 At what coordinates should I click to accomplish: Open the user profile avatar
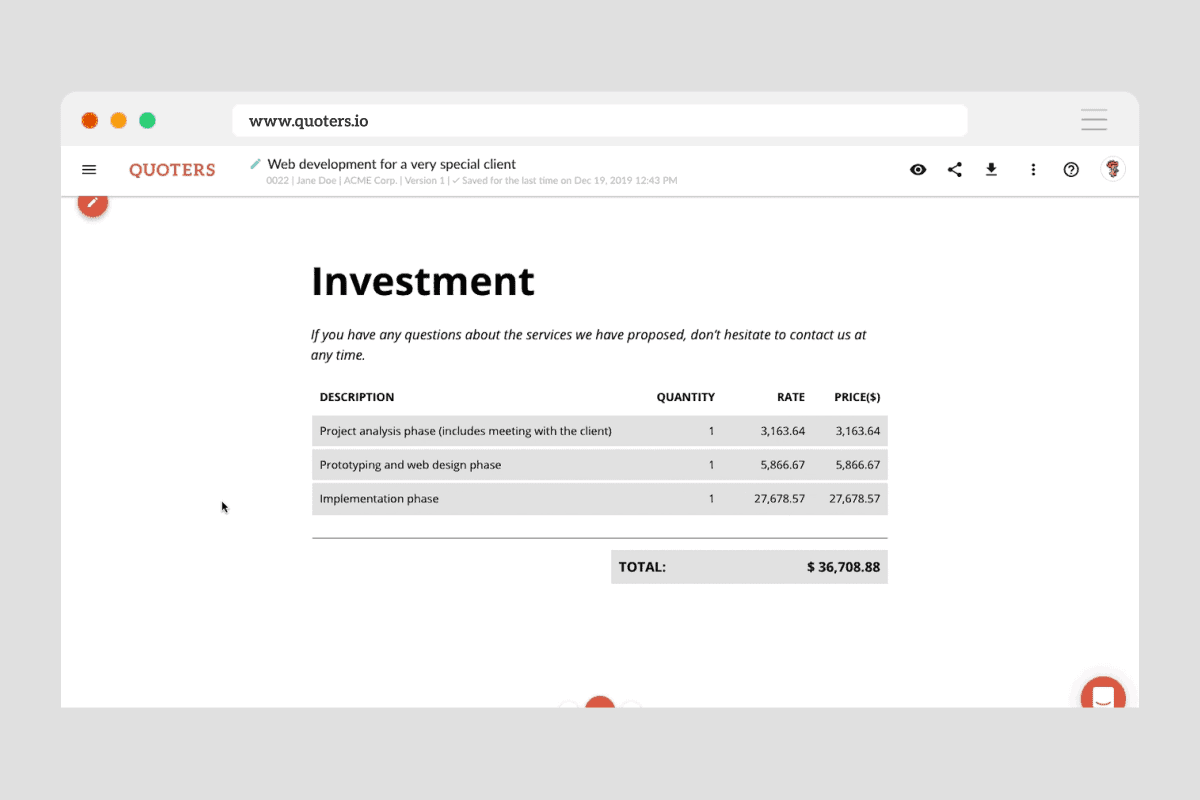pyautogui.click(x=1113, y=169)
